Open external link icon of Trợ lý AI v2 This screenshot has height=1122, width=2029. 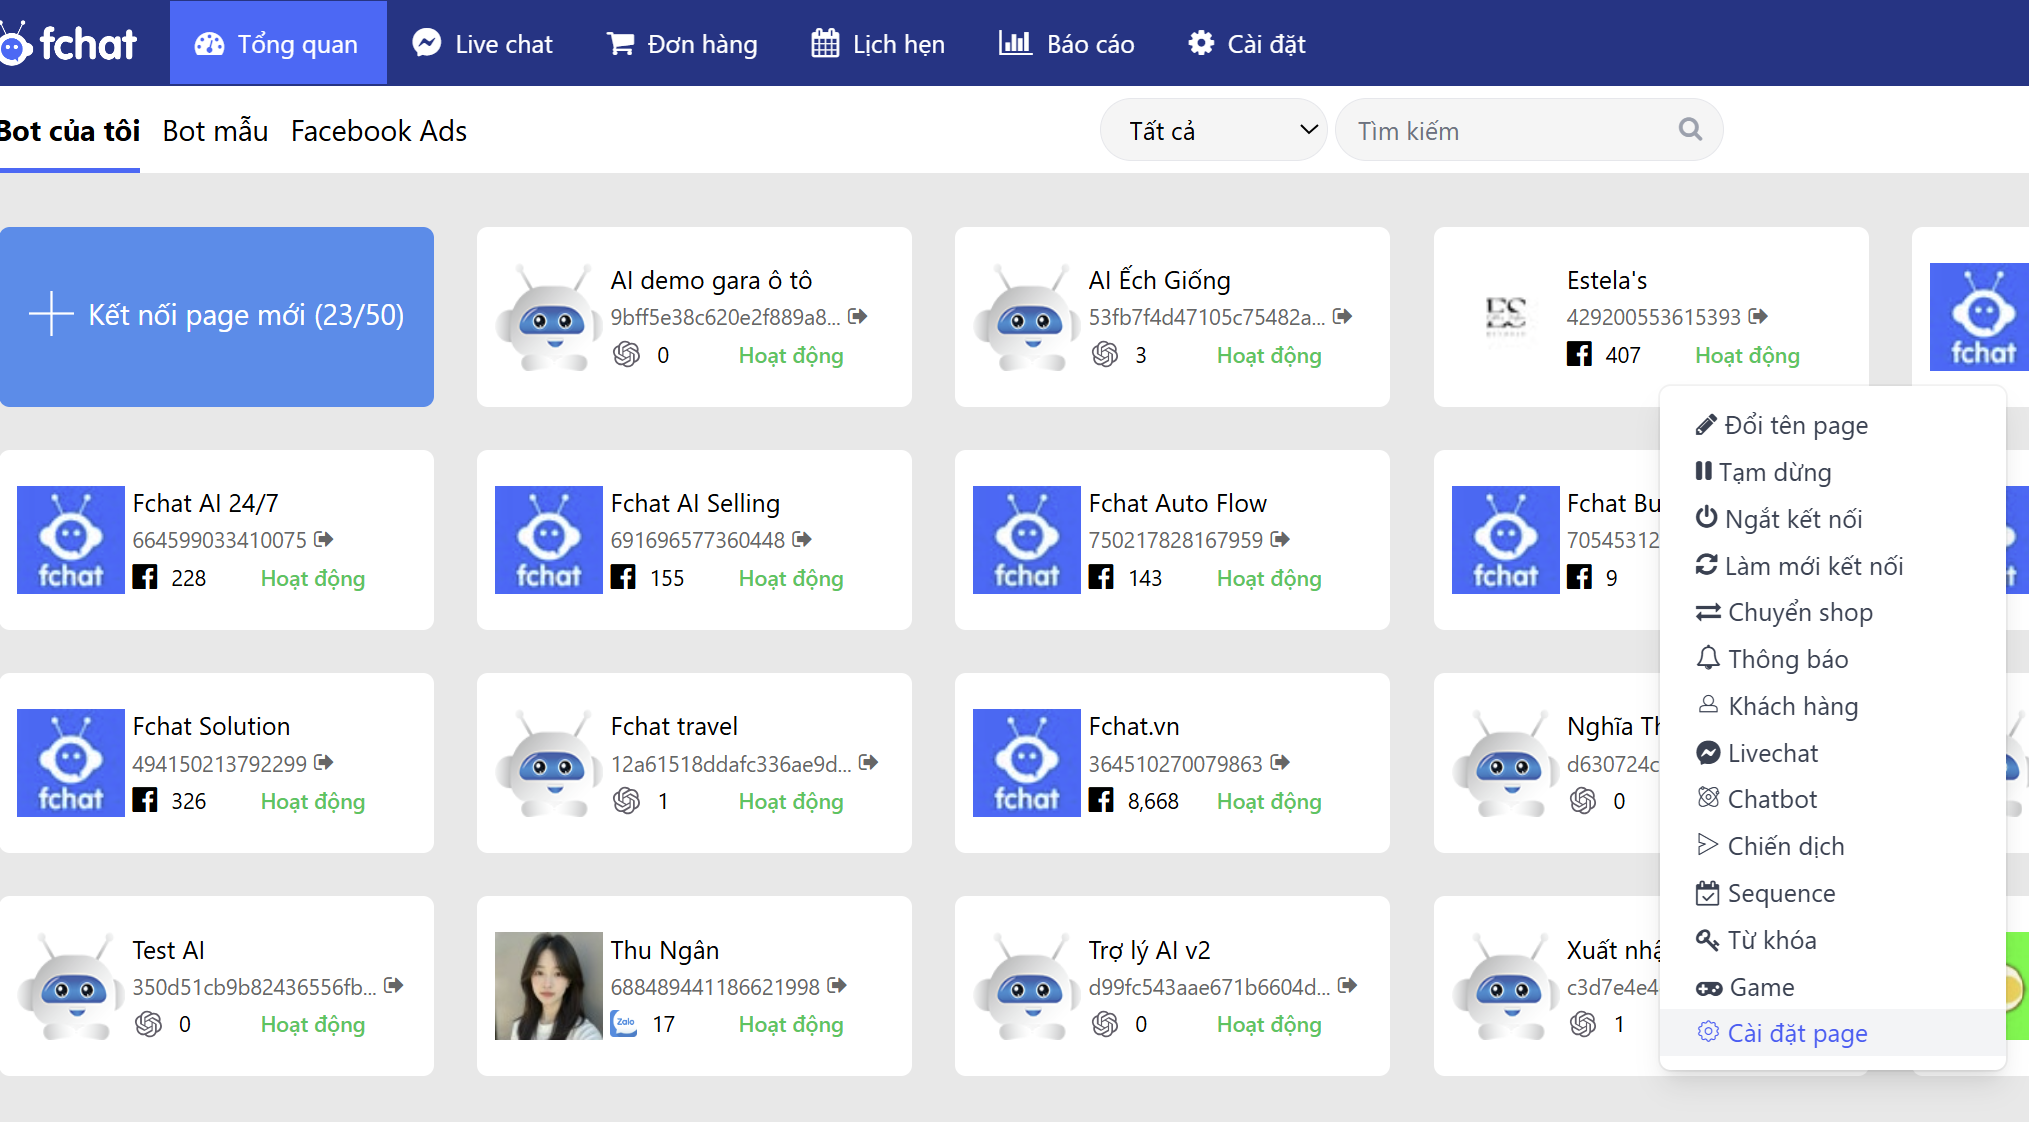(1347, 985)
